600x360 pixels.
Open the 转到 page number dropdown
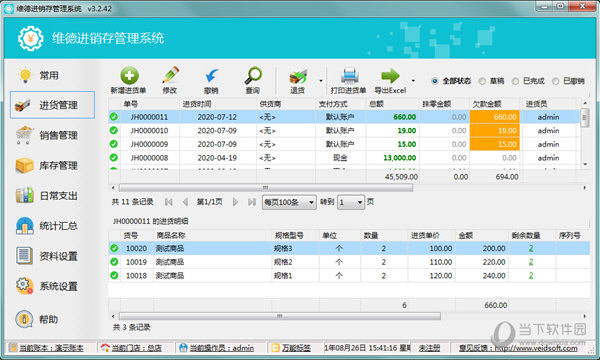(351, 202)
